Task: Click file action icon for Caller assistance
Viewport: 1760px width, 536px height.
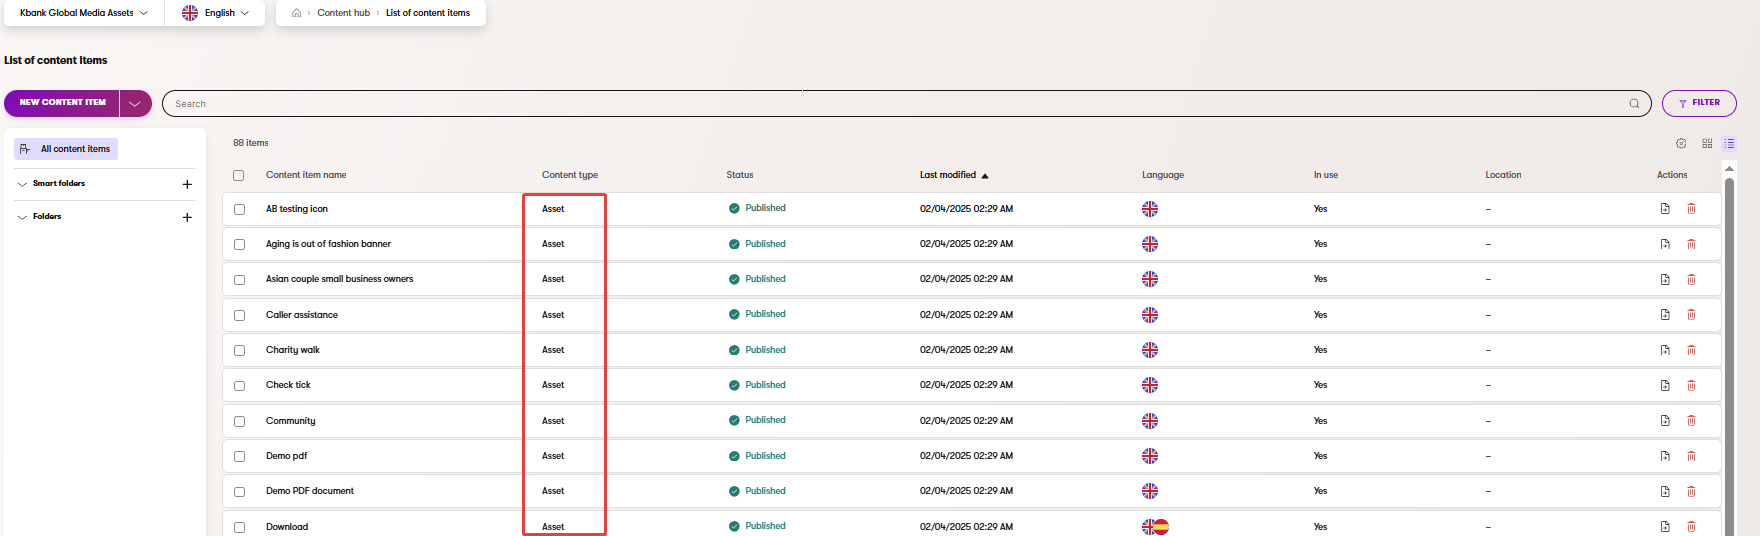Action: point(1665,315)
